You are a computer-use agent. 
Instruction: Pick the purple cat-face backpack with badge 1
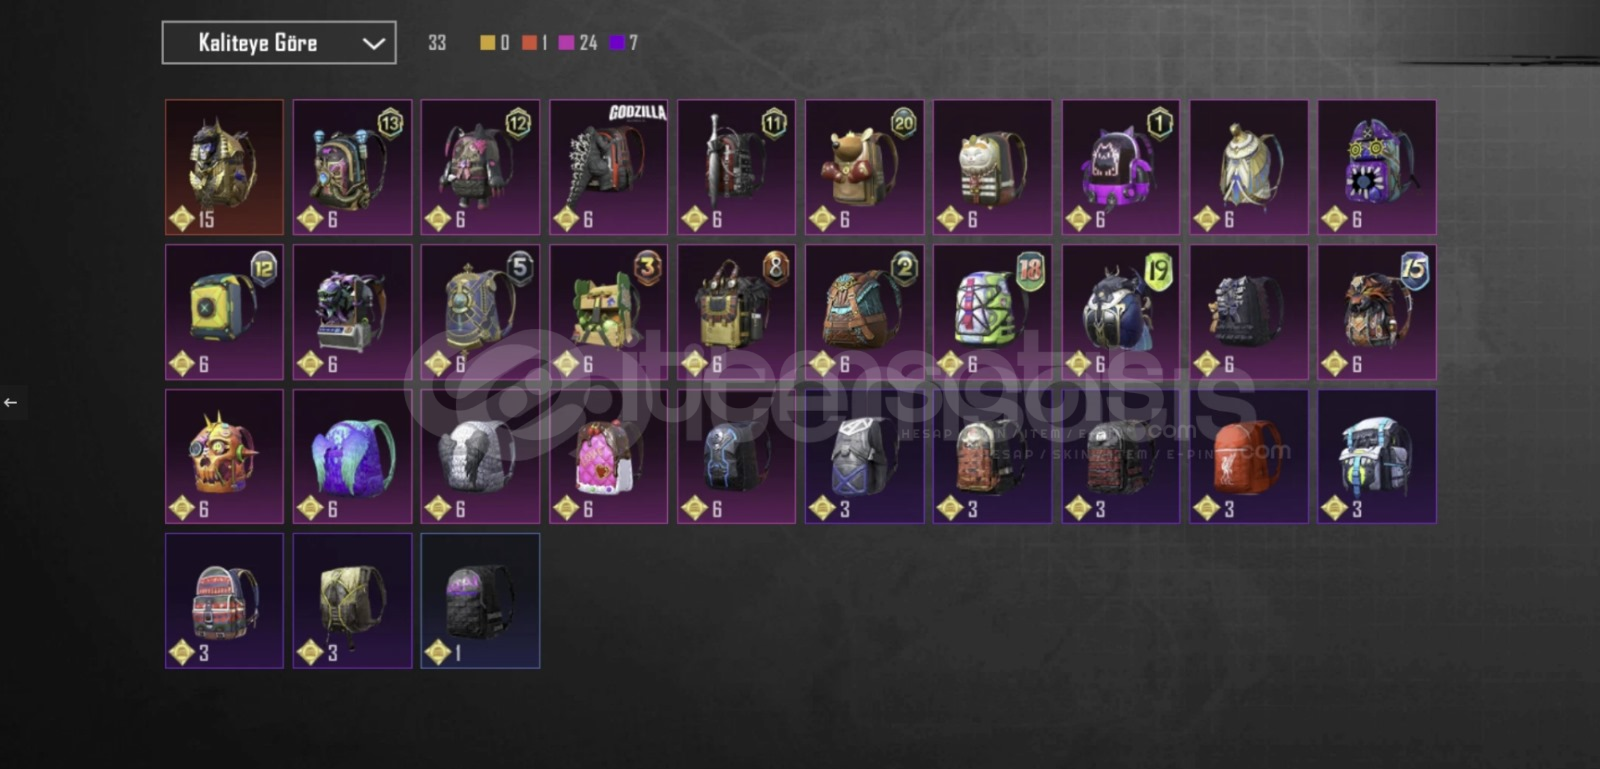[x=1120, y=167]
